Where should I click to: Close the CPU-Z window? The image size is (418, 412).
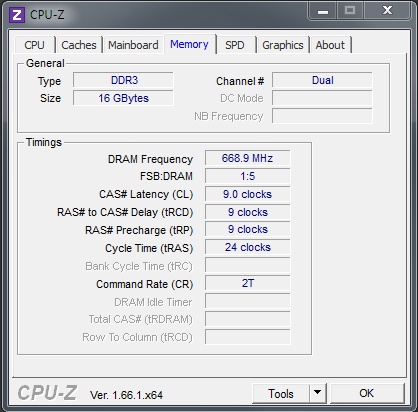click(387, 11)
